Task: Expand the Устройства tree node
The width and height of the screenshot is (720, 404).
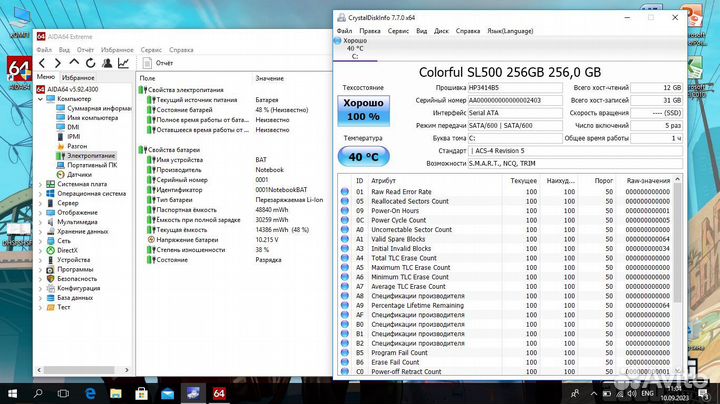Action: 40,260
